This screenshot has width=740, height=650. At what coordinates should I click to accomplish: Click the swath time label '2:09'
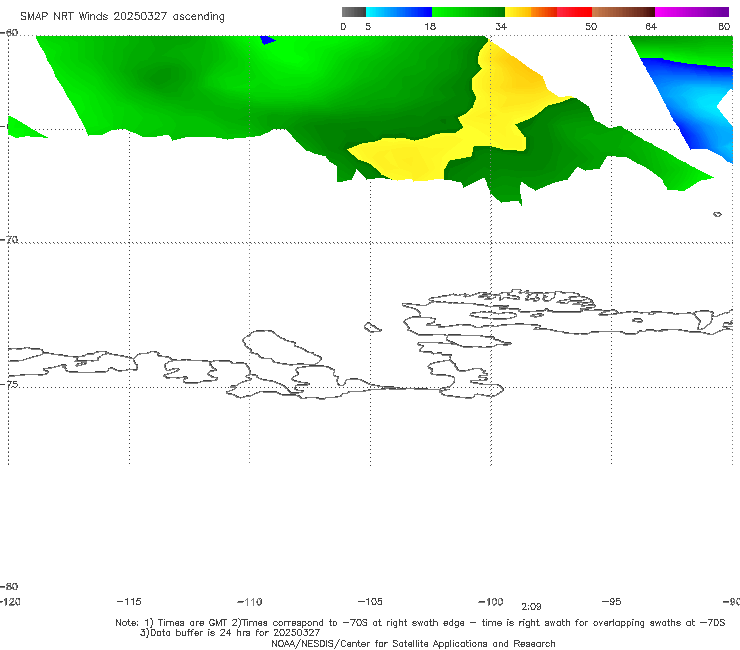point(531,607)
